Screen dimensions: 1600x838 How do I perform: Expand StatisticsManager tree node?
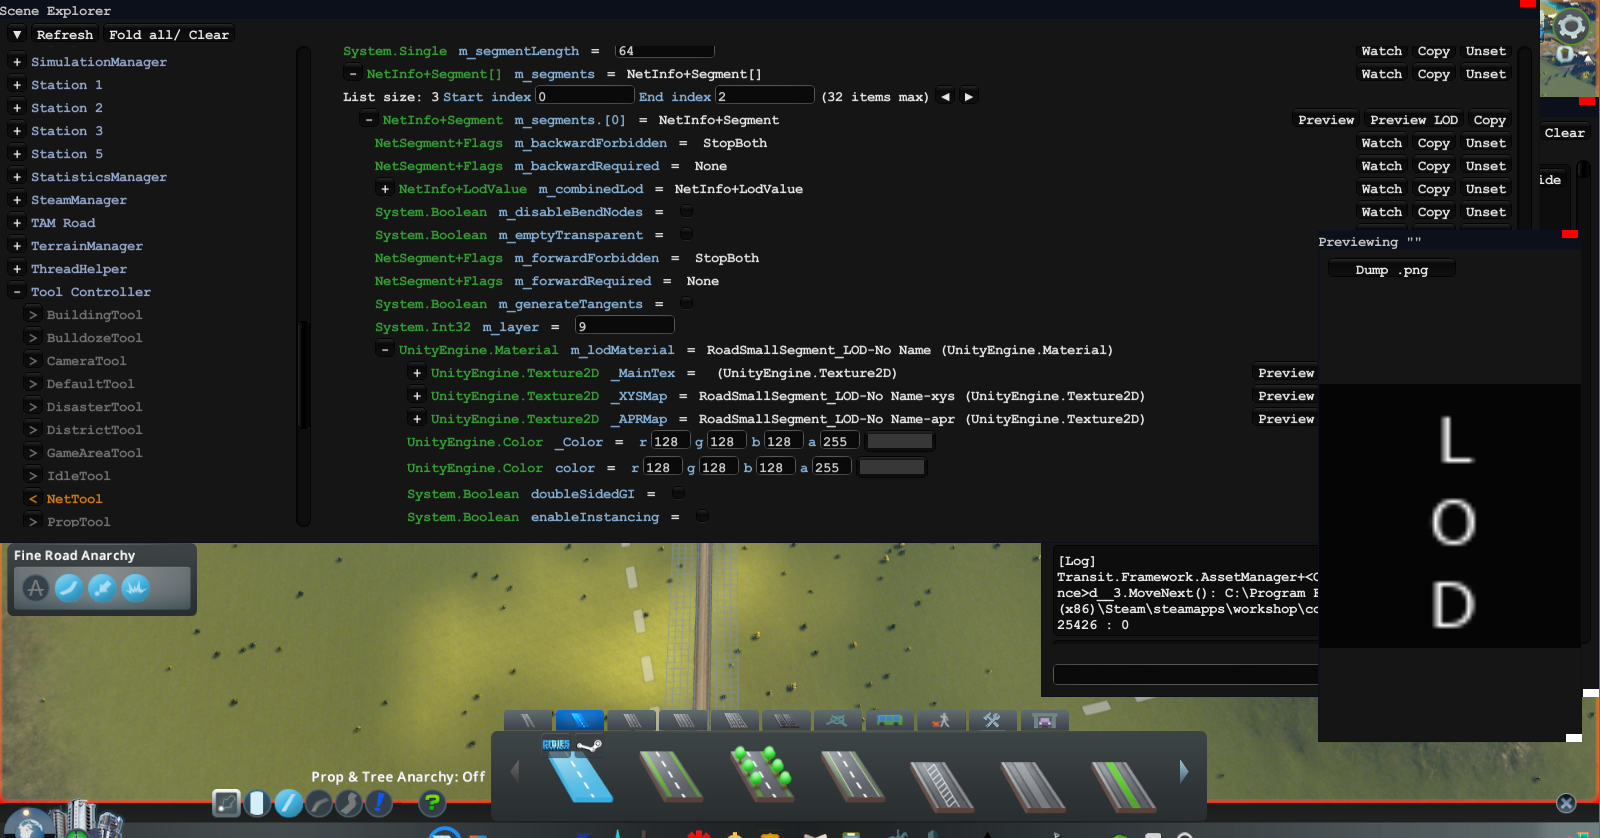coord(16,177)
